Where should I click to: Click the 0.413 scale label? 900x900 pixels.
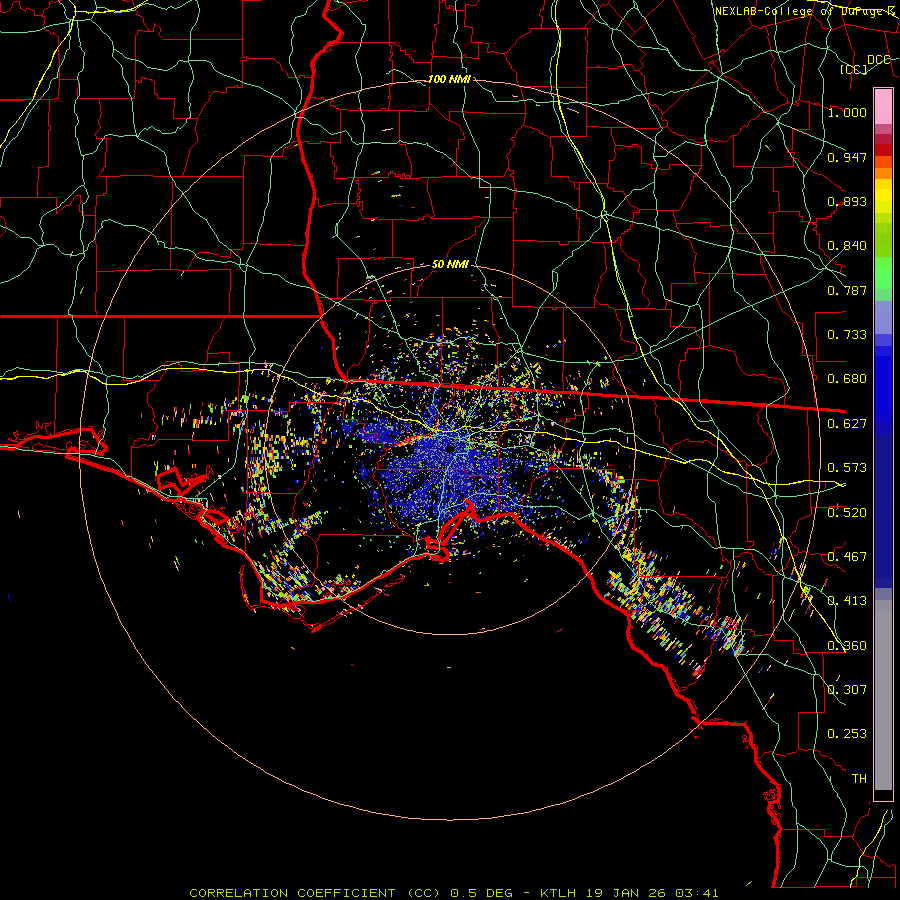tap(847, 601)
